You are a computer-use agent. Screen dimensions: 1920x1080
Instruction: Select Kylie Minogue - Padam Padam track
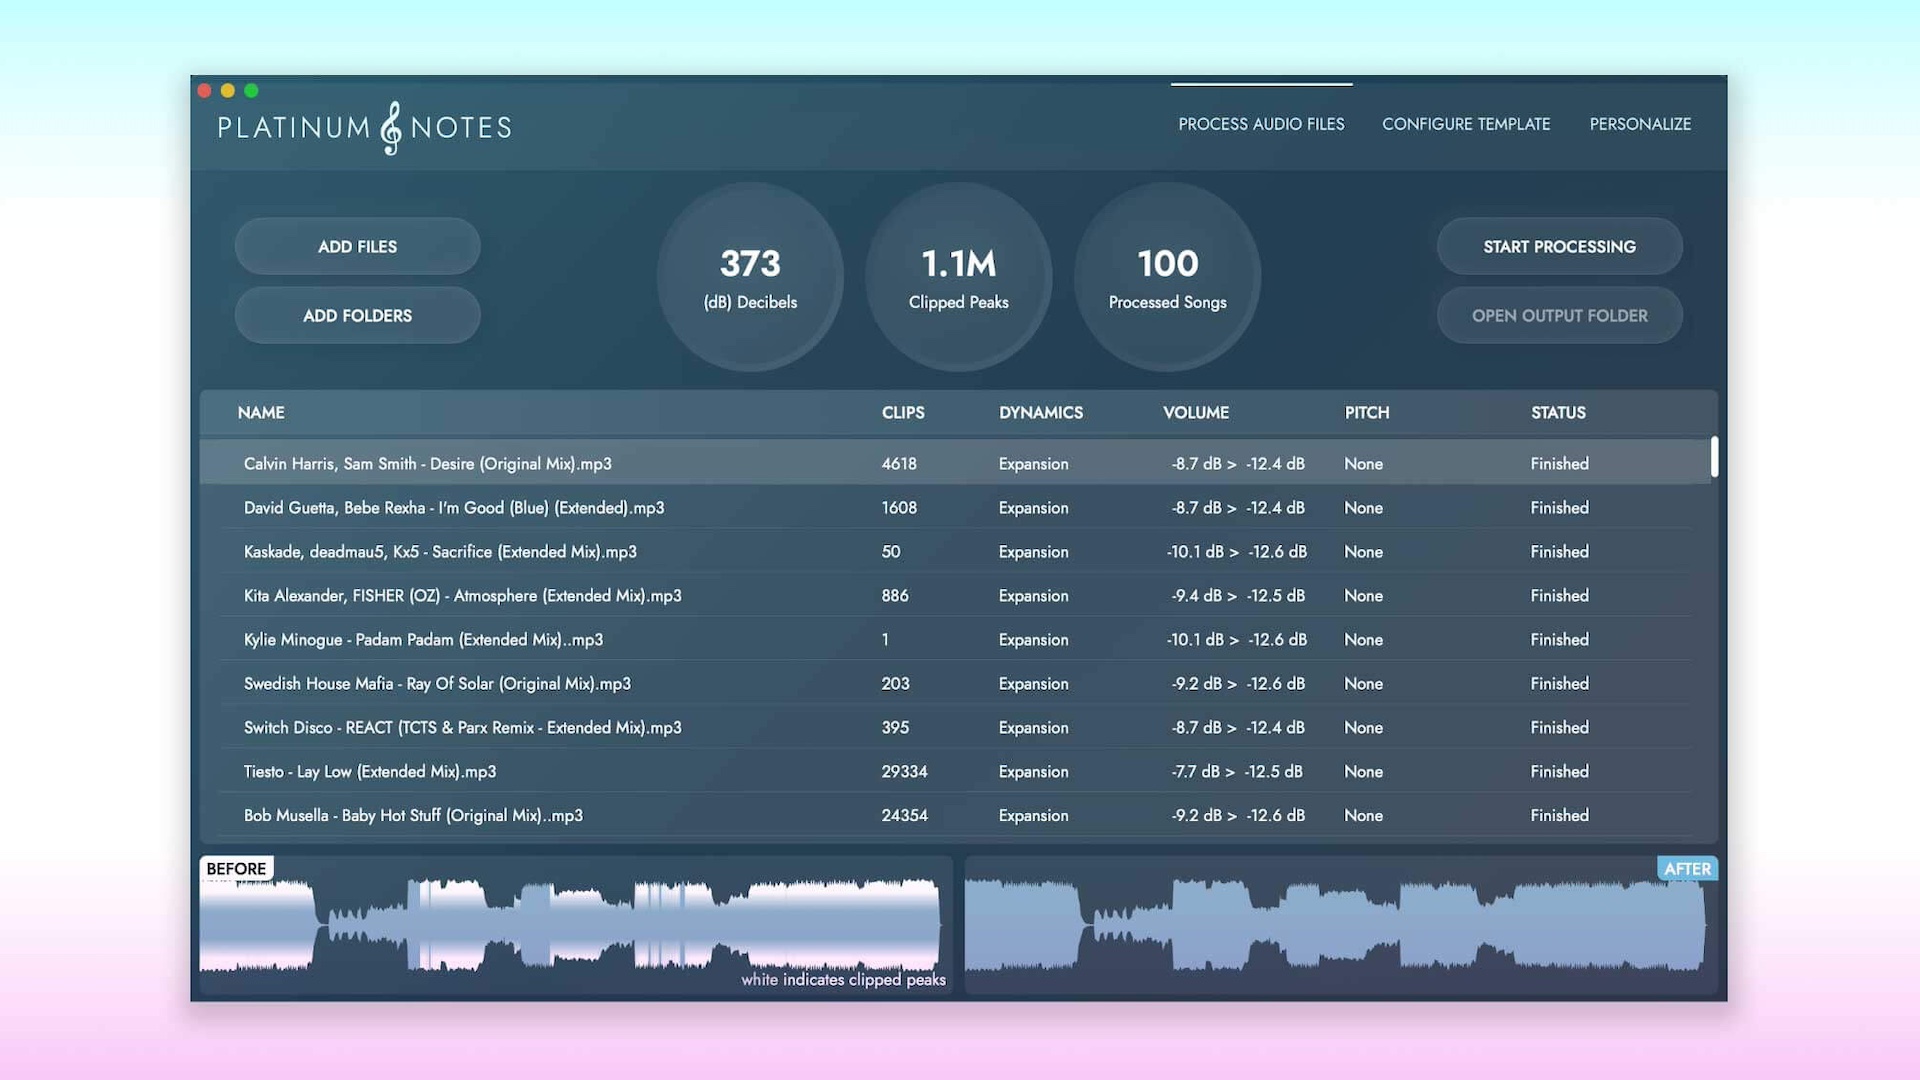point(423,639)
